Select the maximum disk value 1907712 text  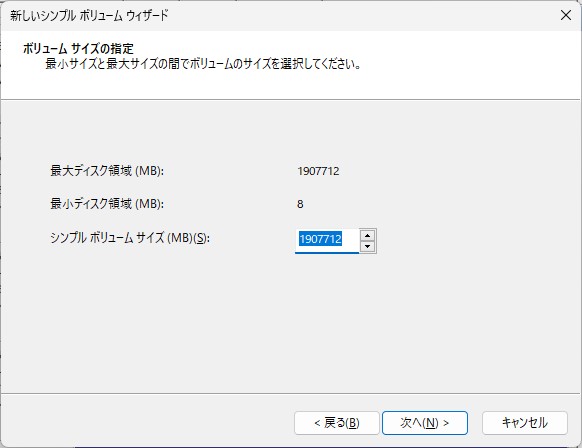(318, 171)
